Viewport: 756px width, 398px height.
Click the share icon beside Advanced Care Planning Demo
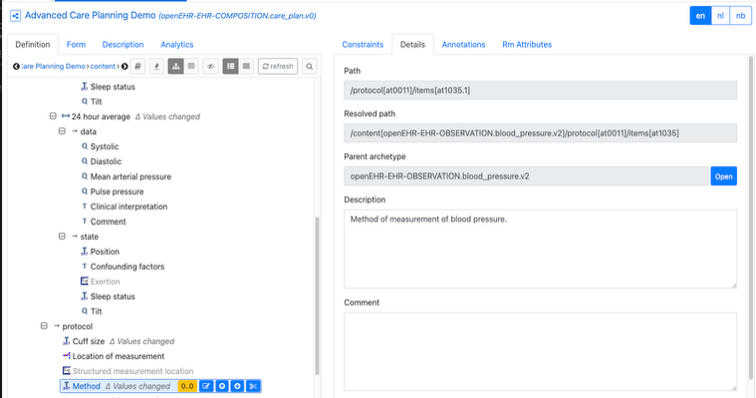(x=15, y=16)
